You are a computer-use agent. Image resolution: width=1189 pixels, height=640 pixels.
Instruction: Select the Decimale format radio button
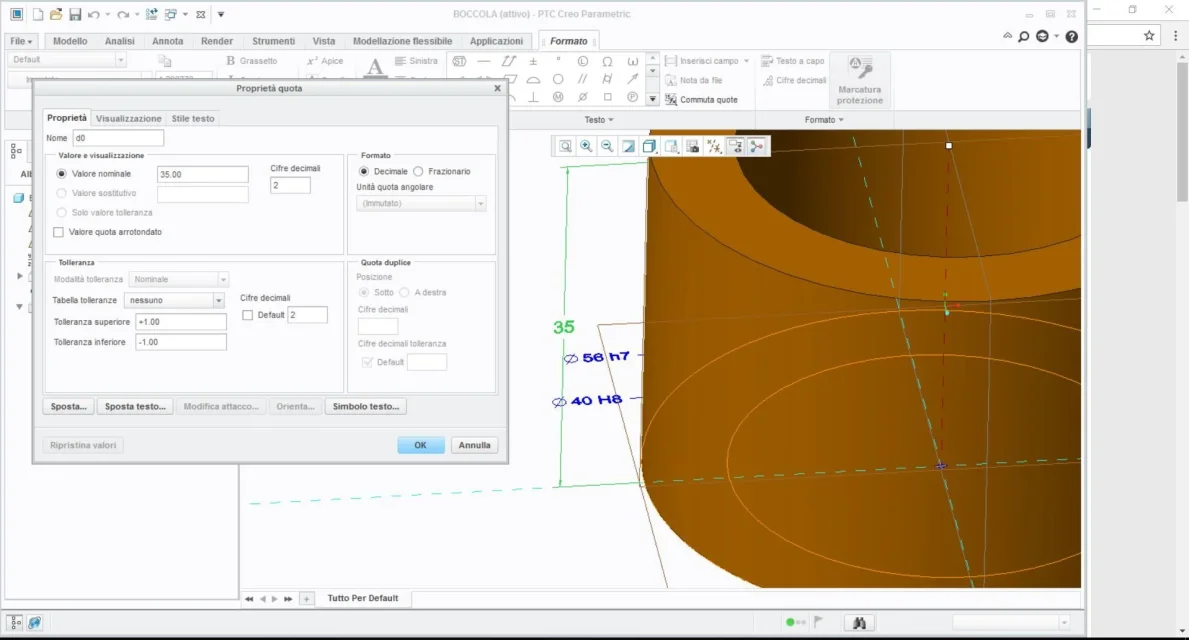(x=364, y=171)
